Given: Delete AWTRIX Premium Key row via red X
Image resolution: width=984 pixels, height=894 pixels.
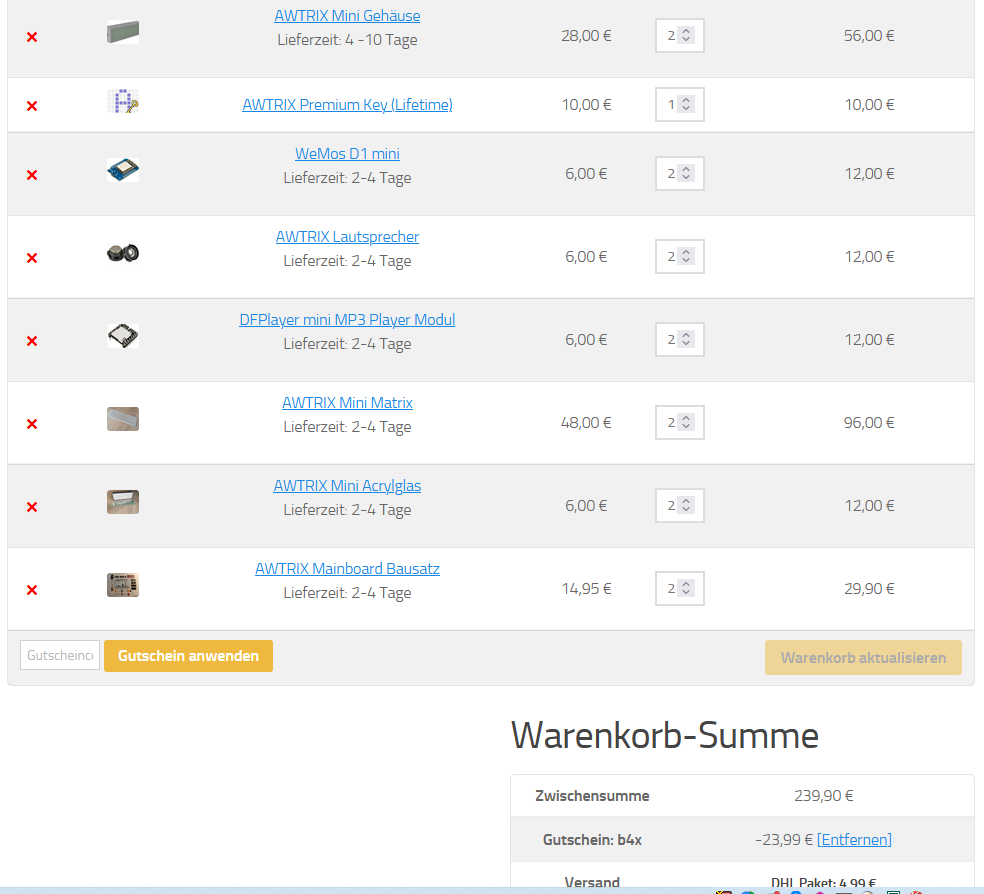Looking at the screenshot, I should (32, 106).
